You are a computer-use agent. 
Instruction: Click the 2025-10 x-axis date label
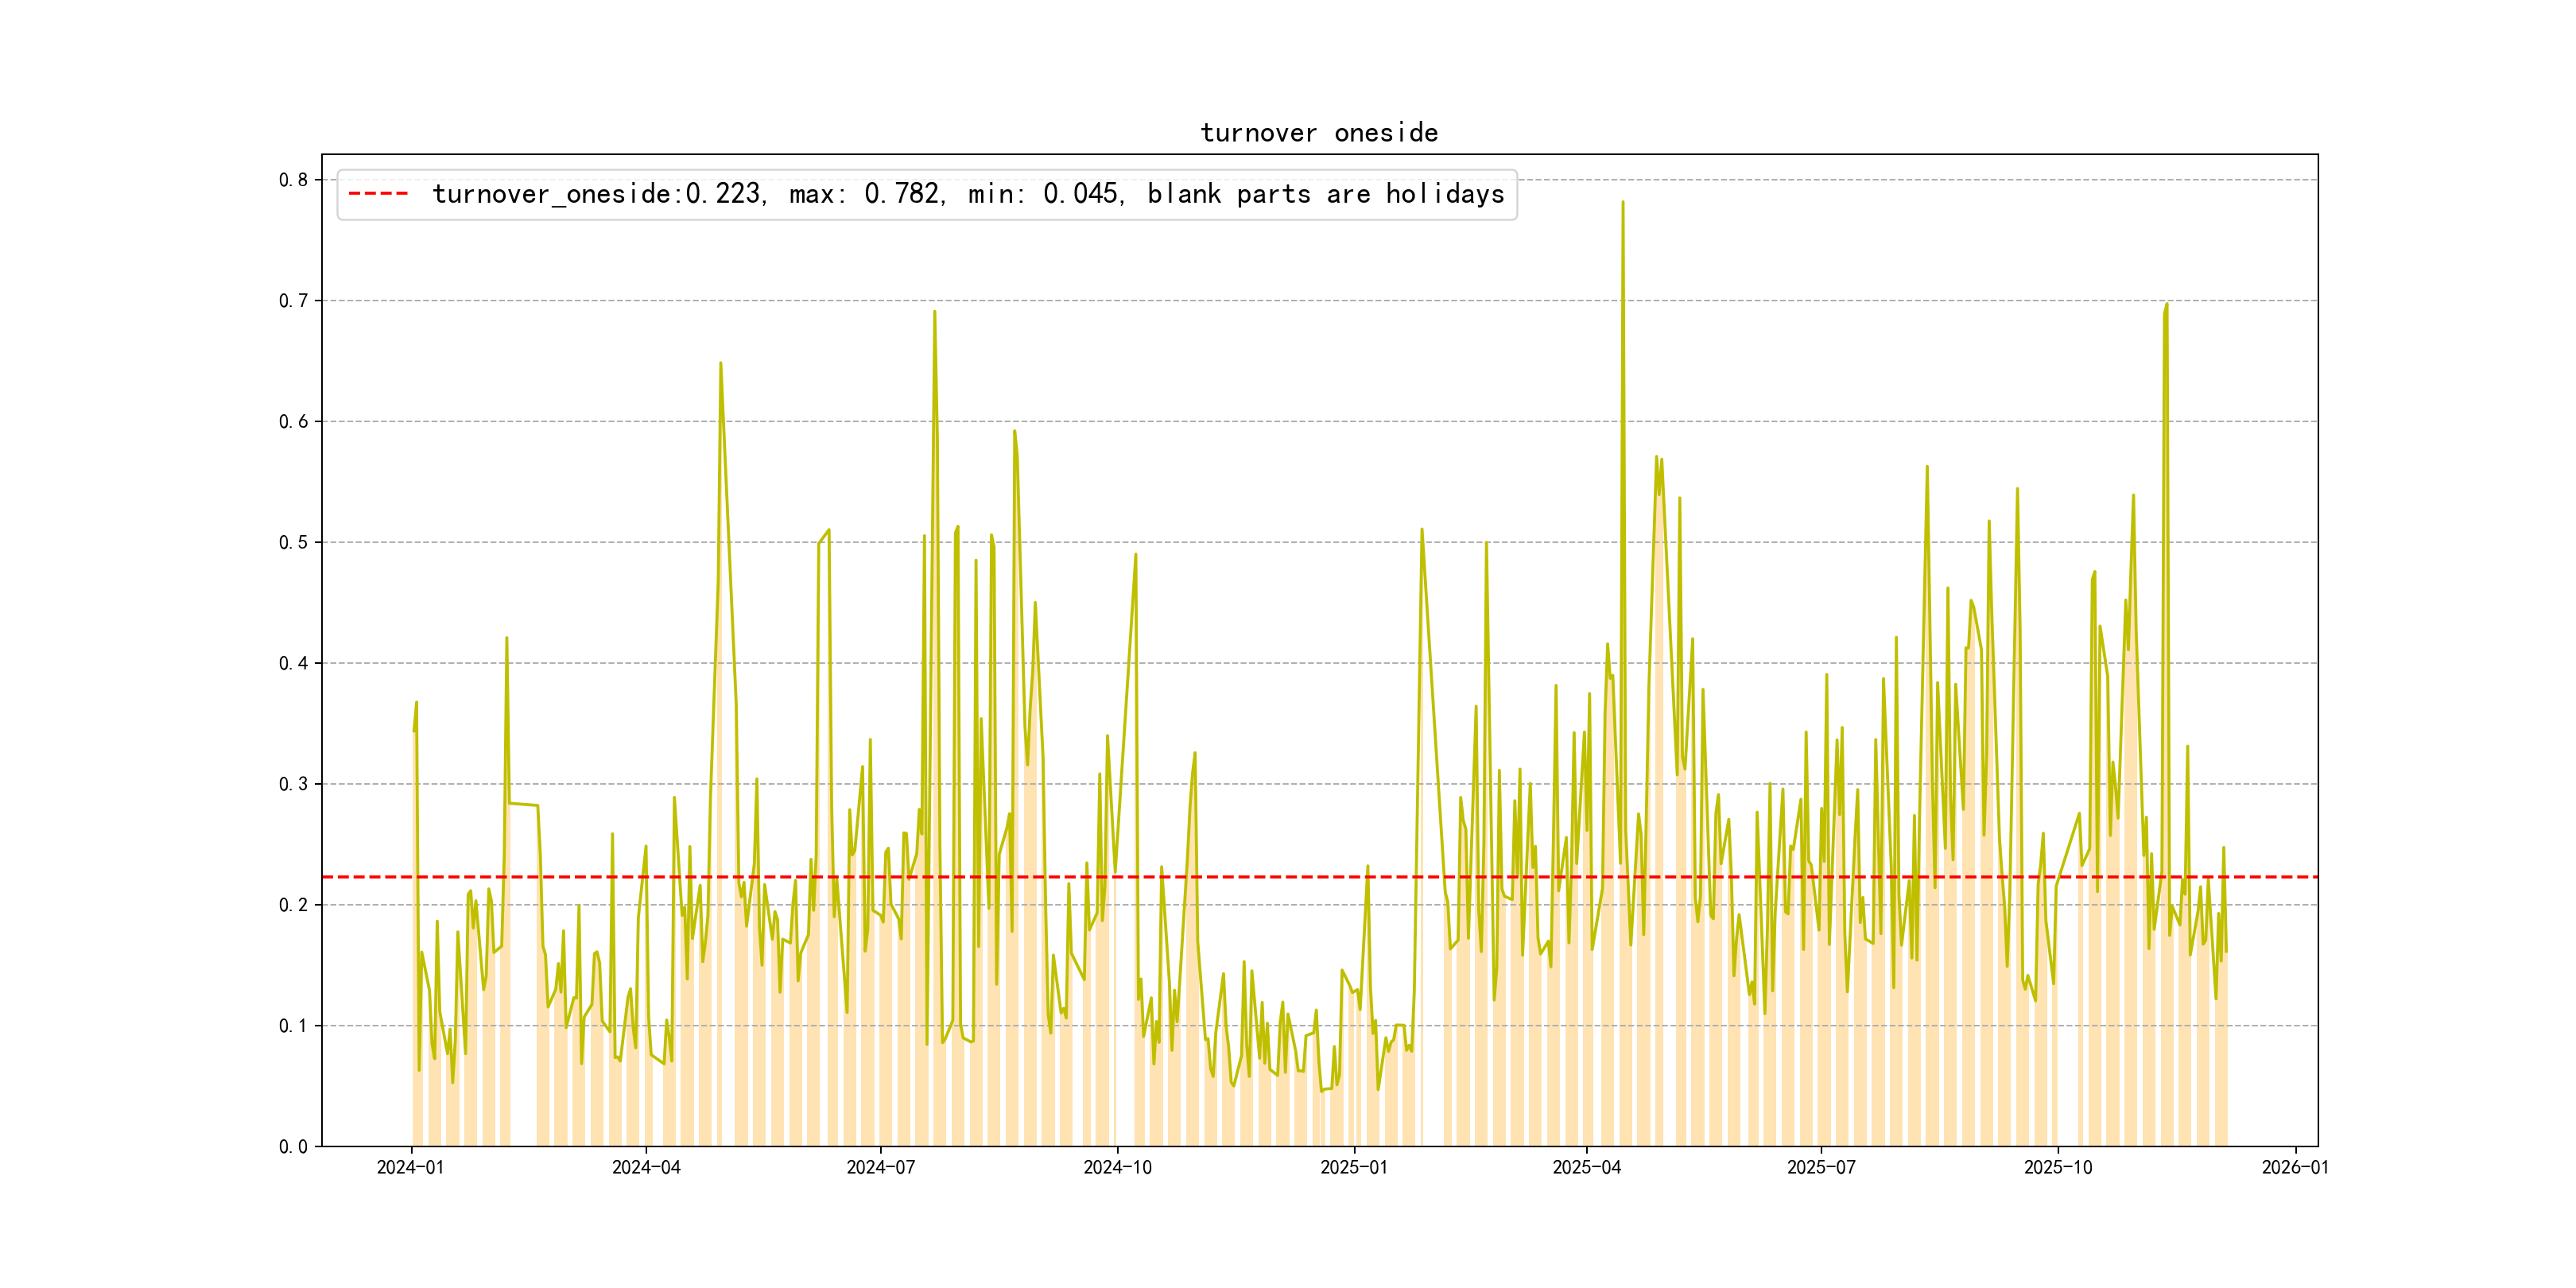pyautogui.click(x=2057, y=1168)
